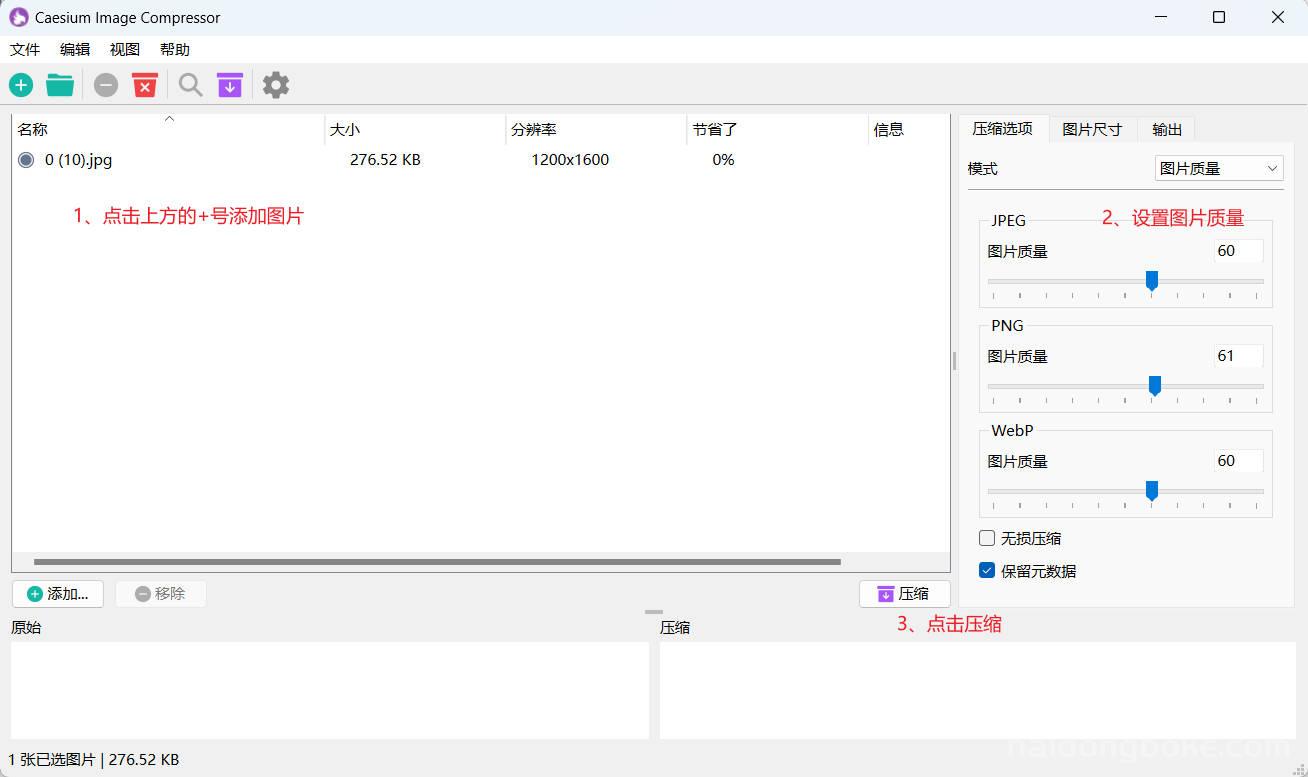Select the file row 0 (10).jpg

coord(480,160)
